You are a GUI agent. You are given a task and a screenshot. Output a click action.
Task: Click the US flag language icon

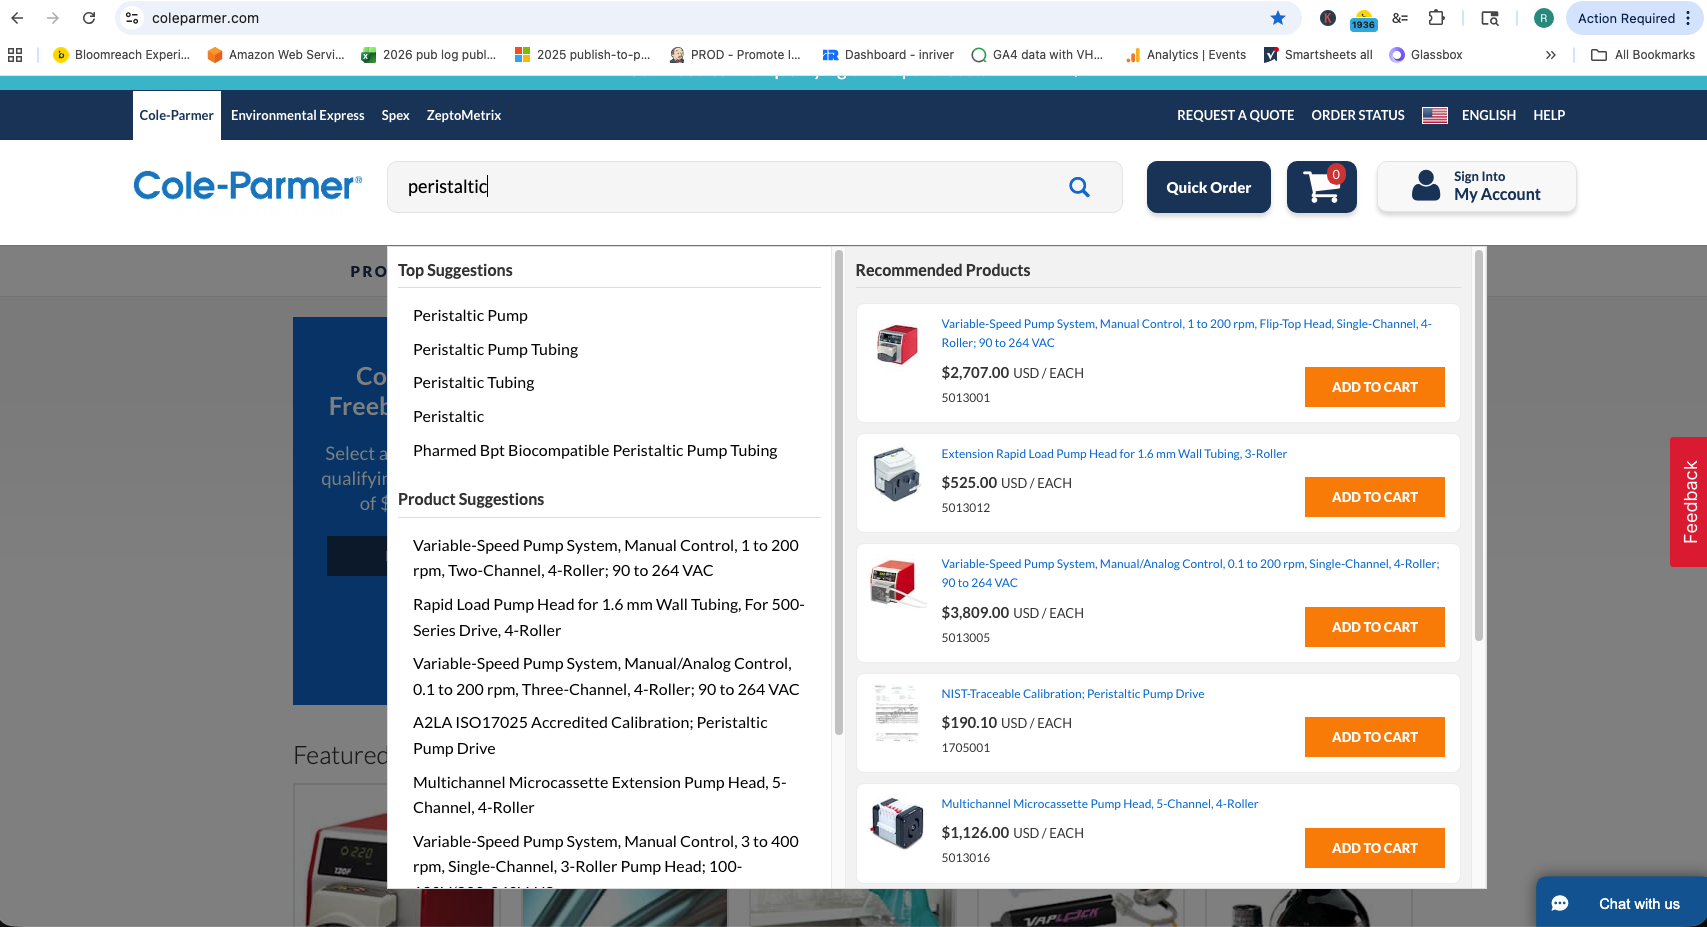(1434, 115)
